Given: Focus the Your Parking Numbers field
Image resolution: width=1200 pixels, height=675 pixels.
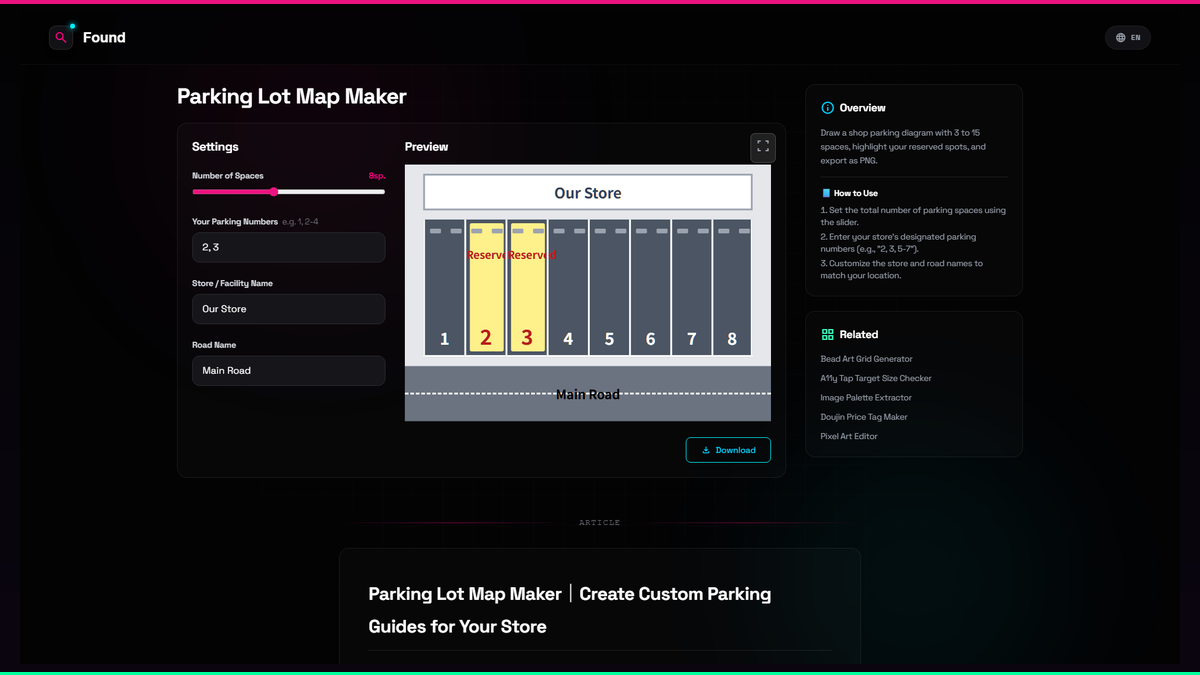Looking at the screenshot, I should (288, 247).
